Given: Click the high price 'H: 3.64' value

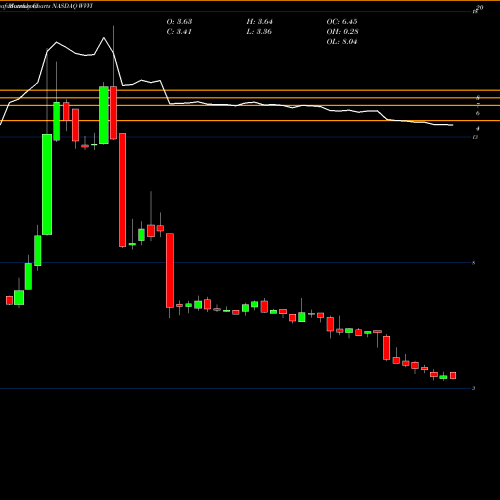Looking at the screenshot, I should pos(260,22).
